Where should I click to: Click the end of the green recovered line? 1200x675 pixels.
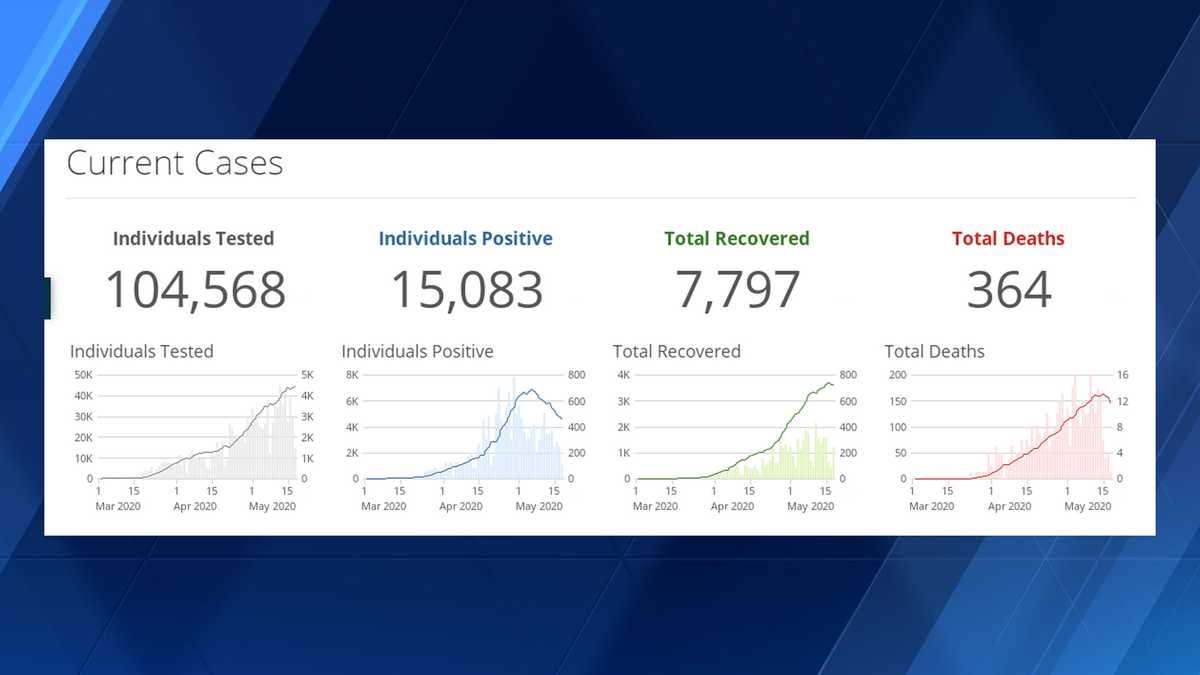pos(833,385)
